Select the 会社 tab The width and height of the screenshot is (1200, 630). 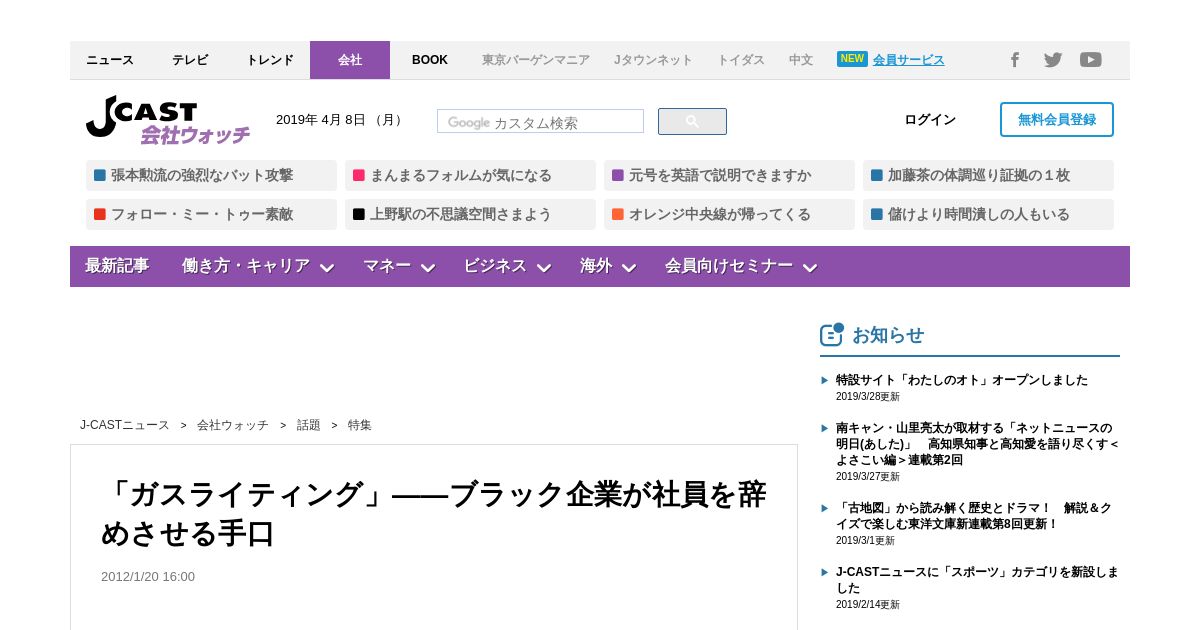(350, 60)
